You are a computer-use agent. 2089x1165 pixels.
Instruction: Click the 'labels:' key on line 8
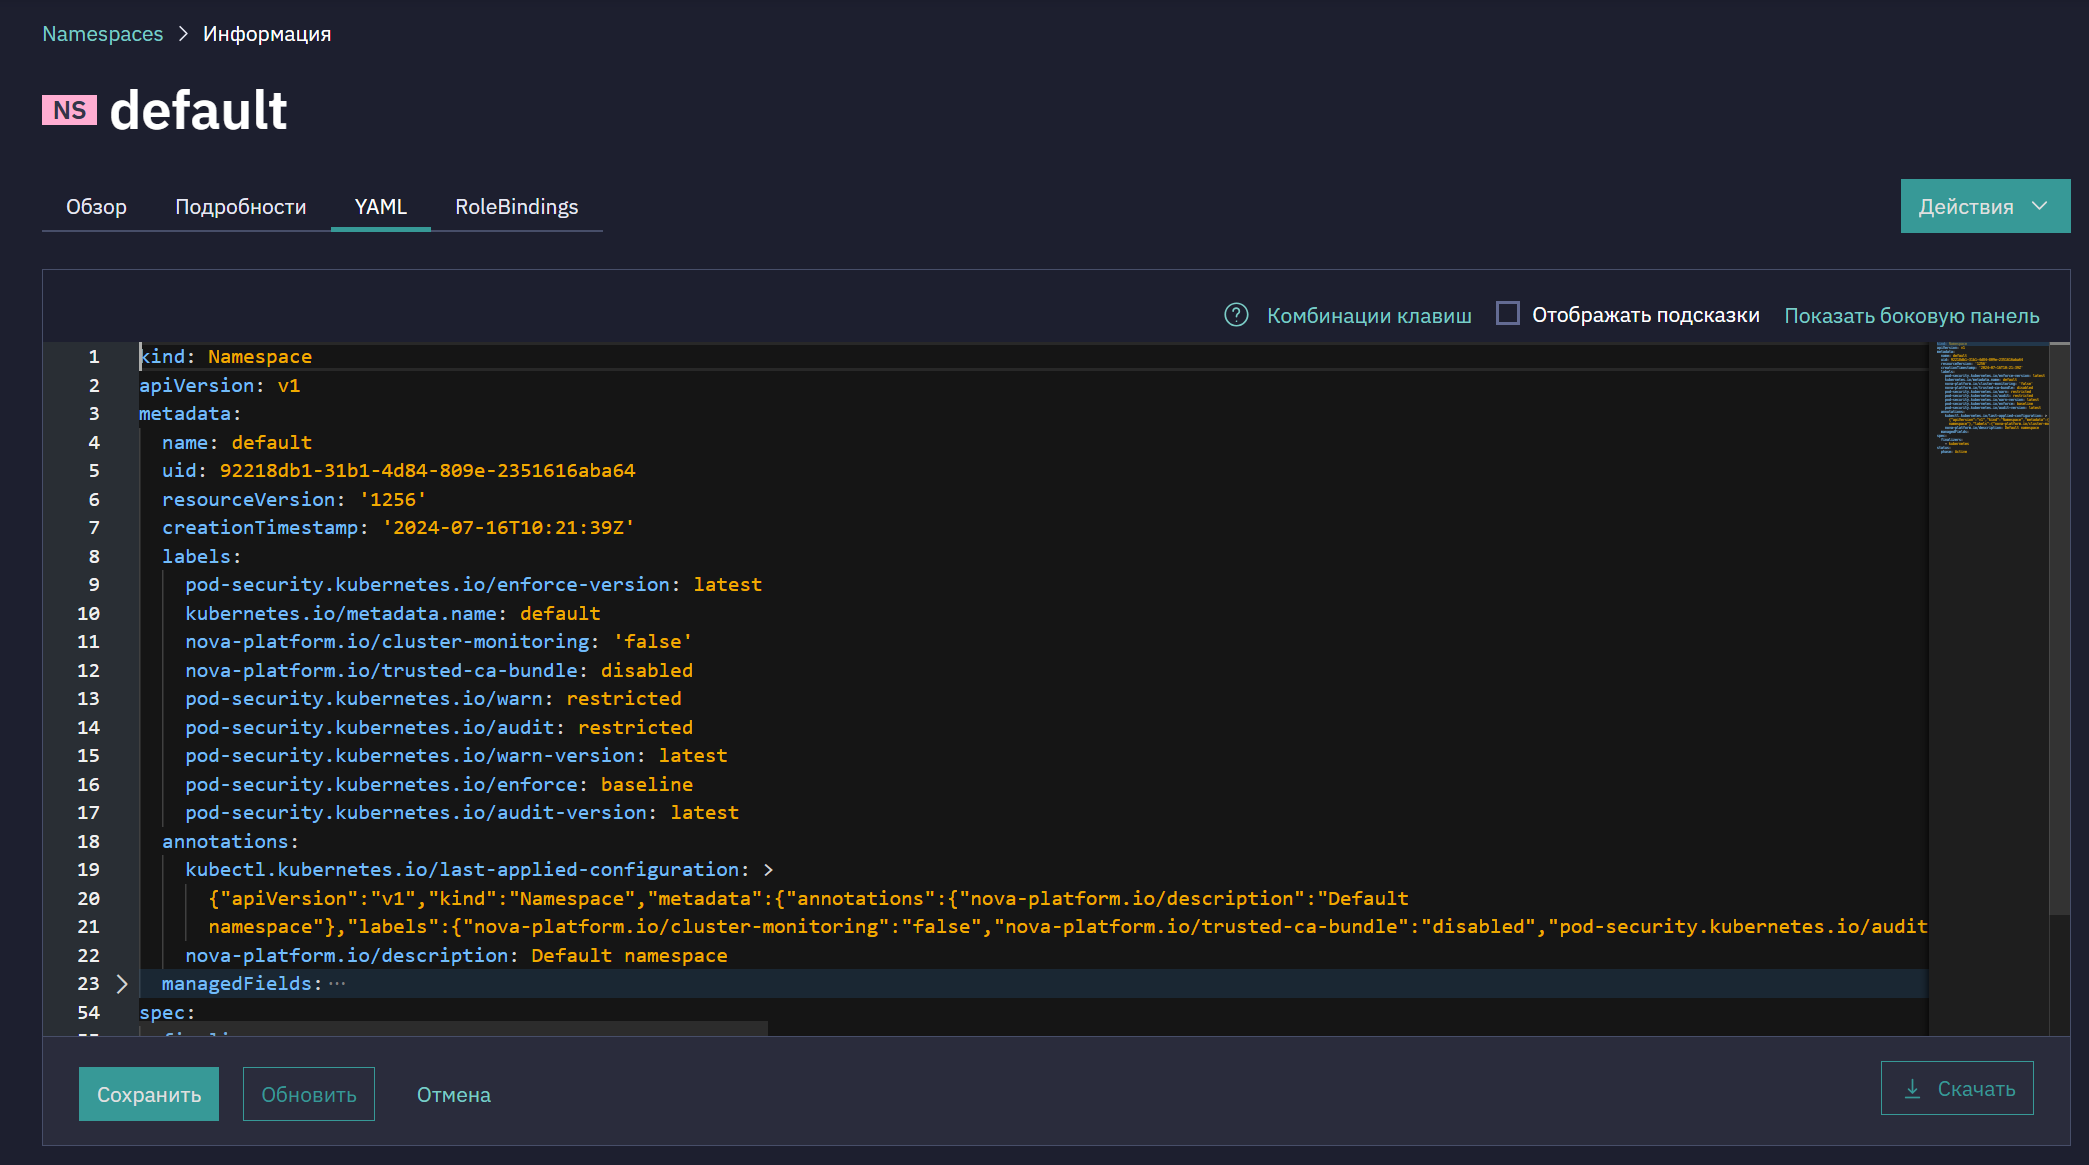point(202,556)
